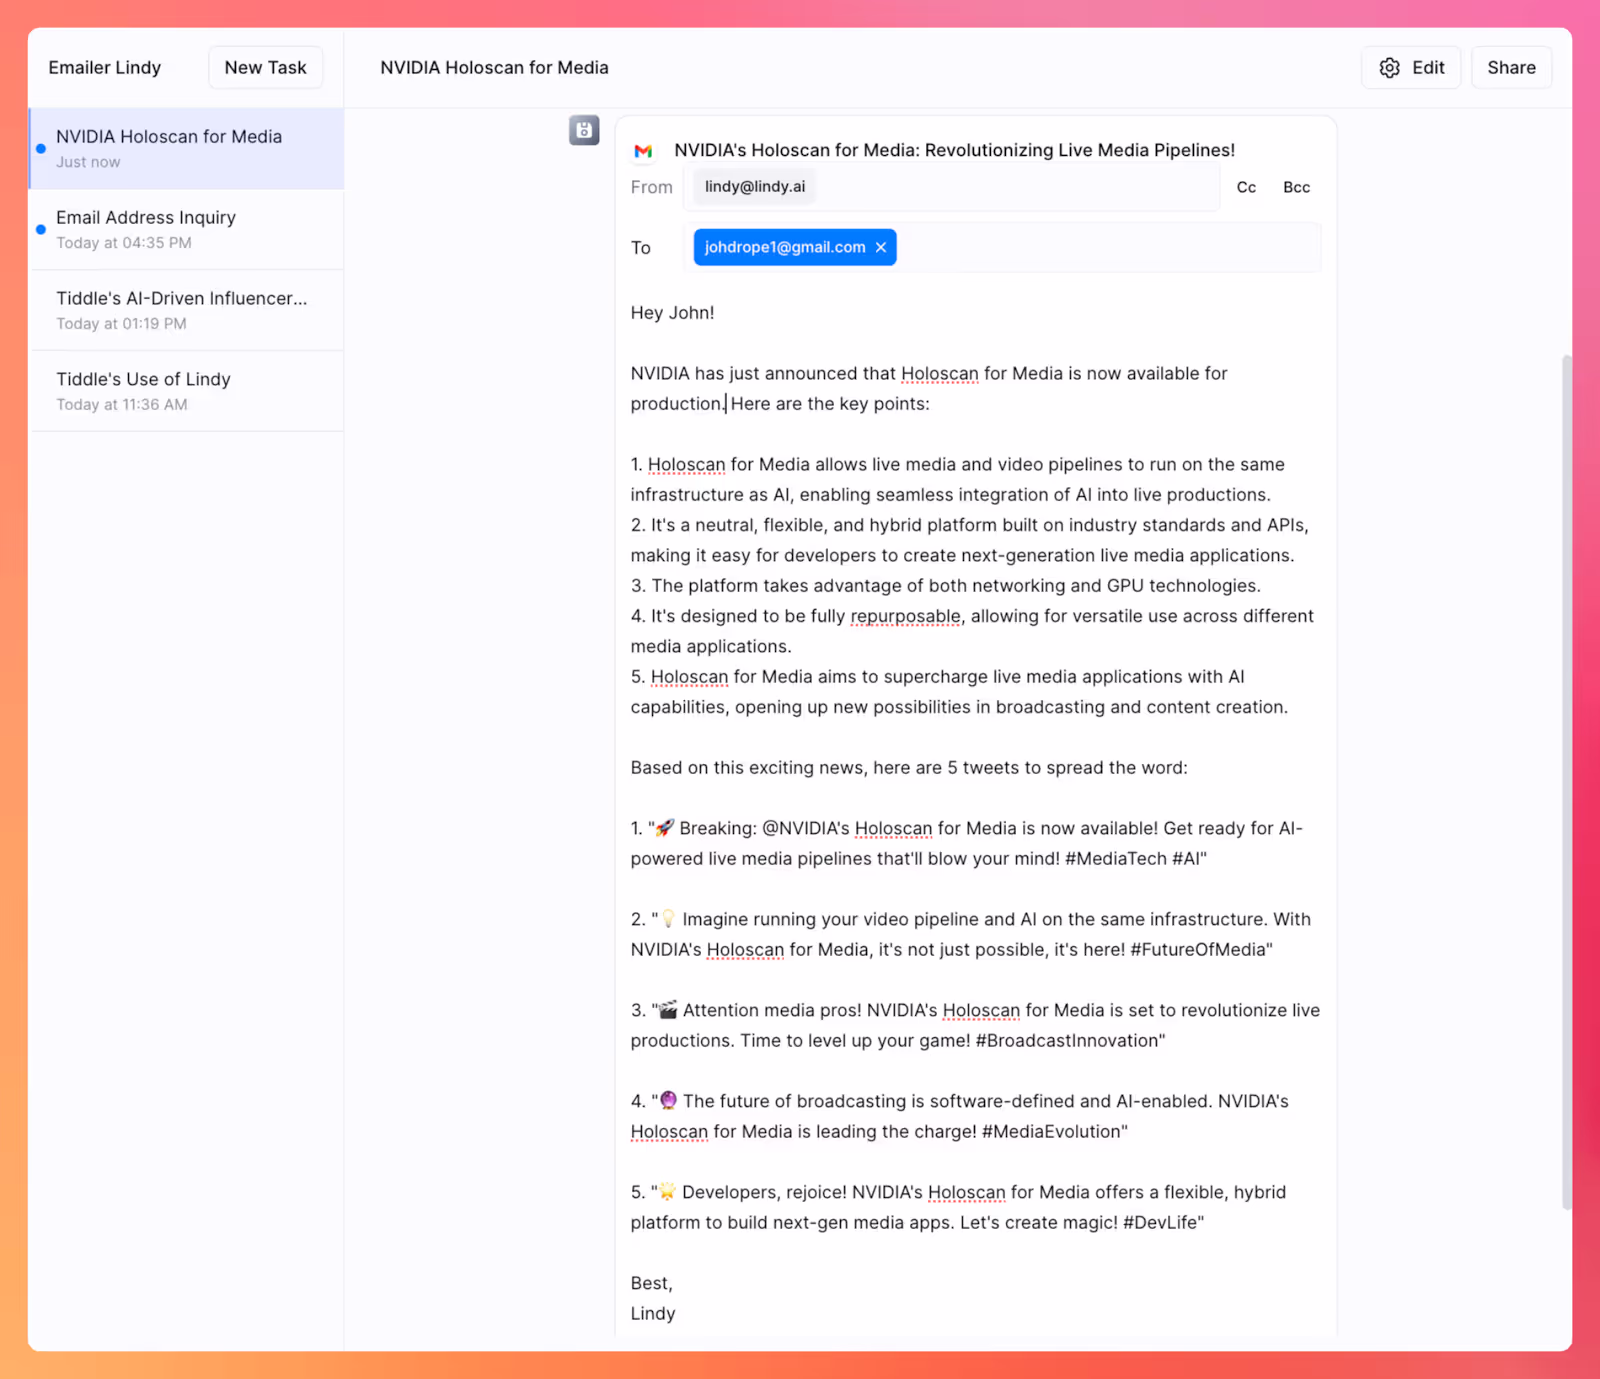Remove johdrope1@gmail.com recipient with X
Screen dimensions: 1600x1379
(881, 247)
